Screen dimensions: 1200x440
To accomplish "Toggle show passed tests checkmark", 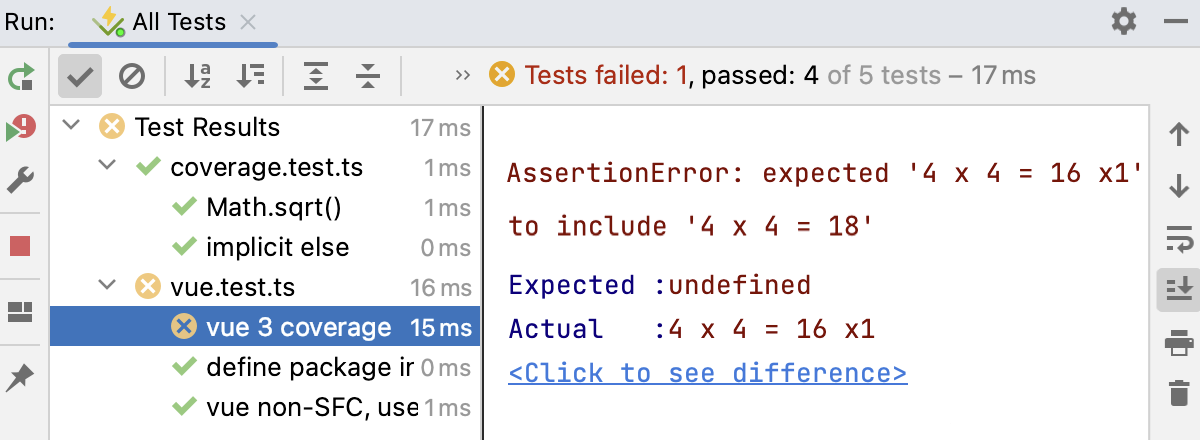I will 80,76.
